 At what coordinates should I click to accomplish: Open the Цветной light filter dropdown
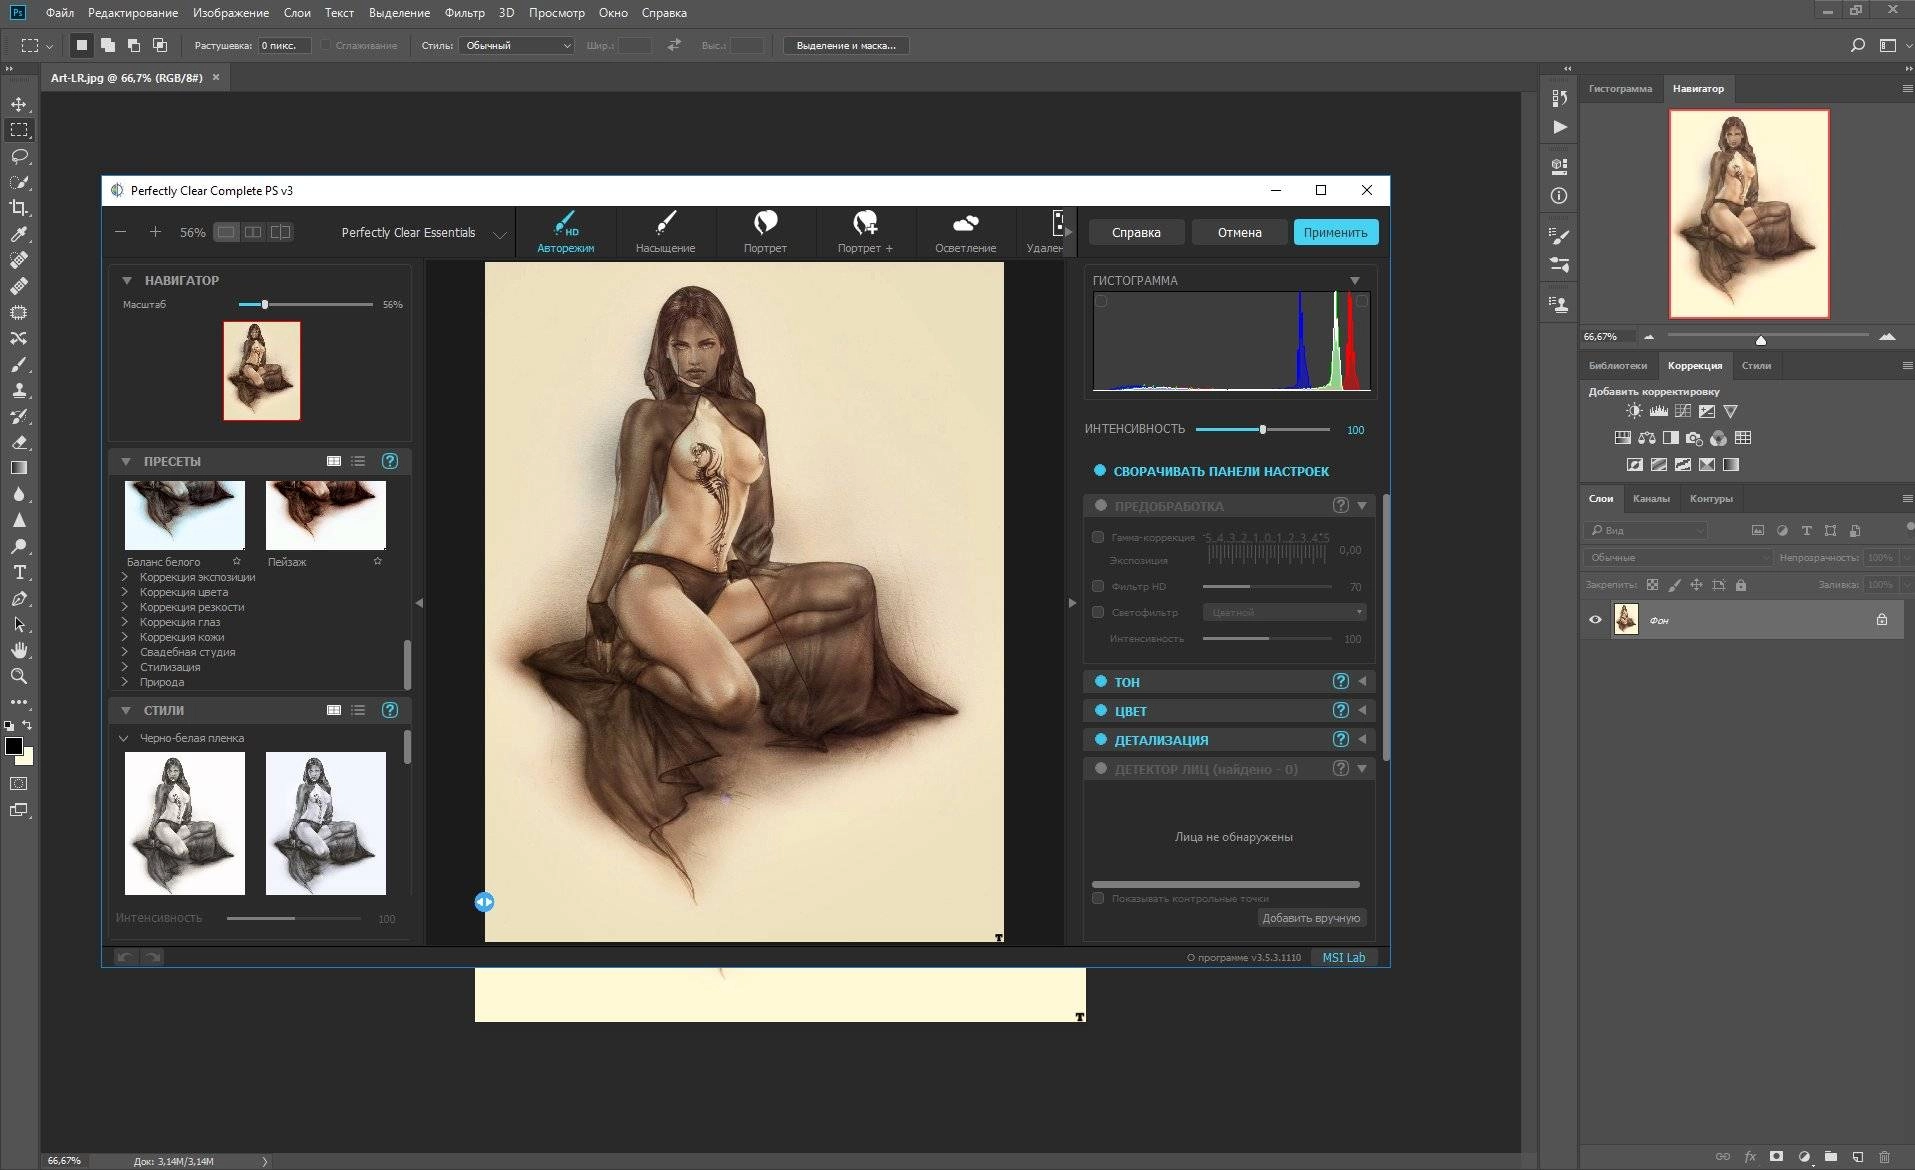coord(1284,612)
